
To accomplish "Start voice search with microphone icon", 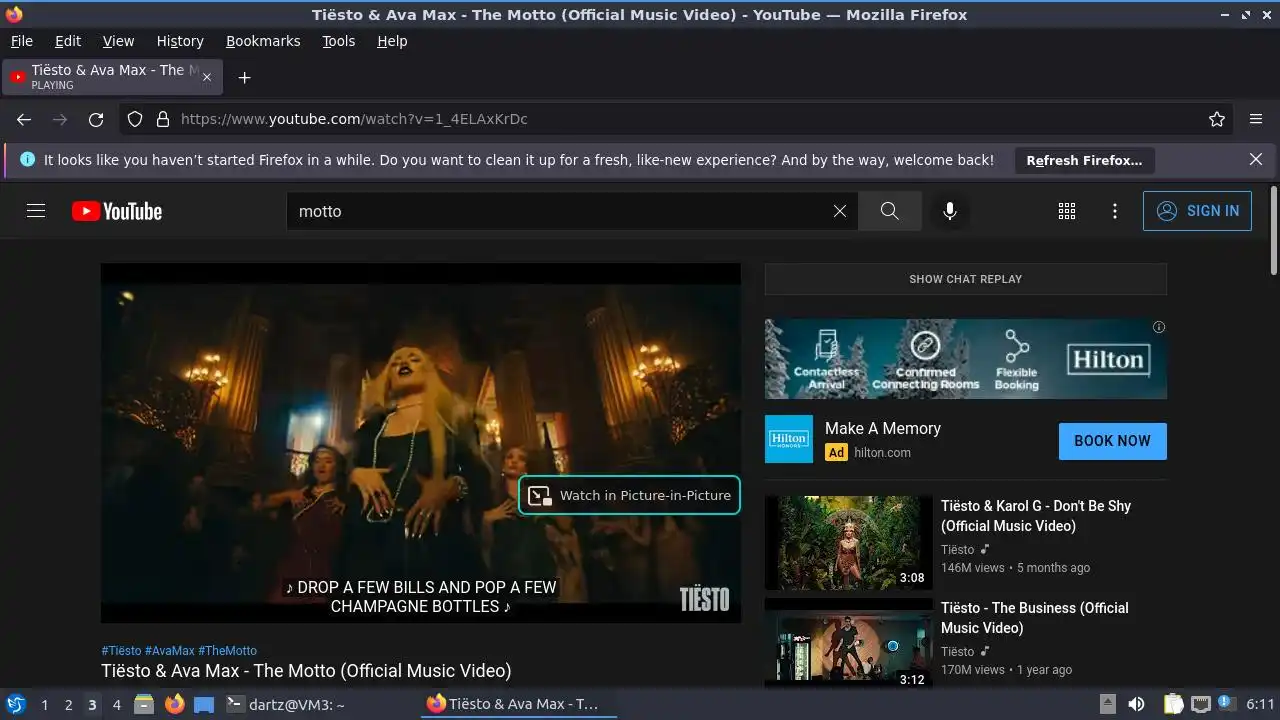I will pyautogui.click(x=950, y=211).
